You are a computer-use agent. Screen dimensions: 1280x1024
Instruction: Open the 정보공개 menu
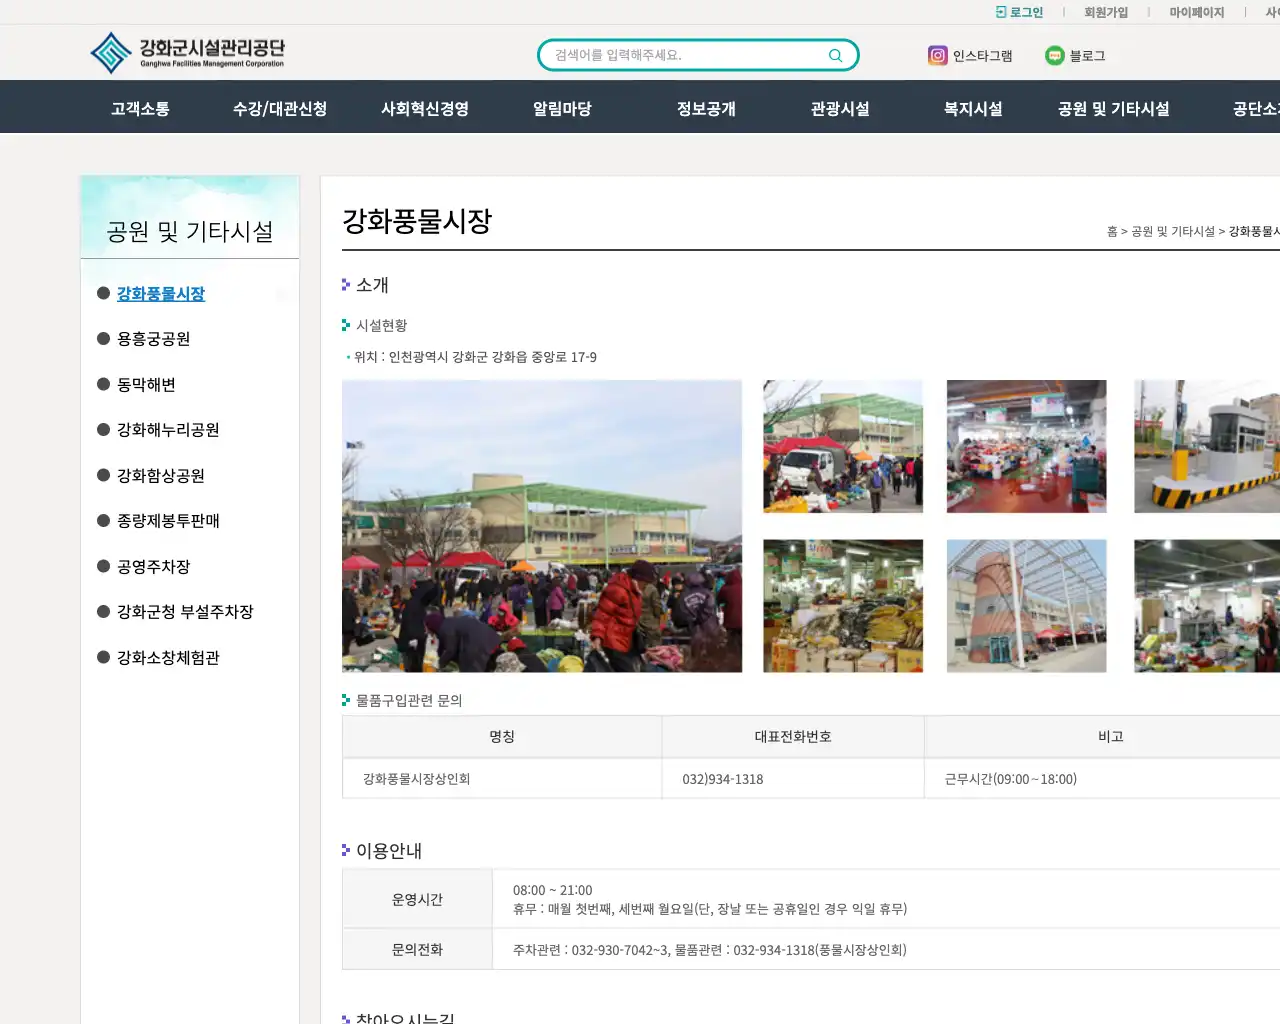pyautogui.click(x=706, y=107)
